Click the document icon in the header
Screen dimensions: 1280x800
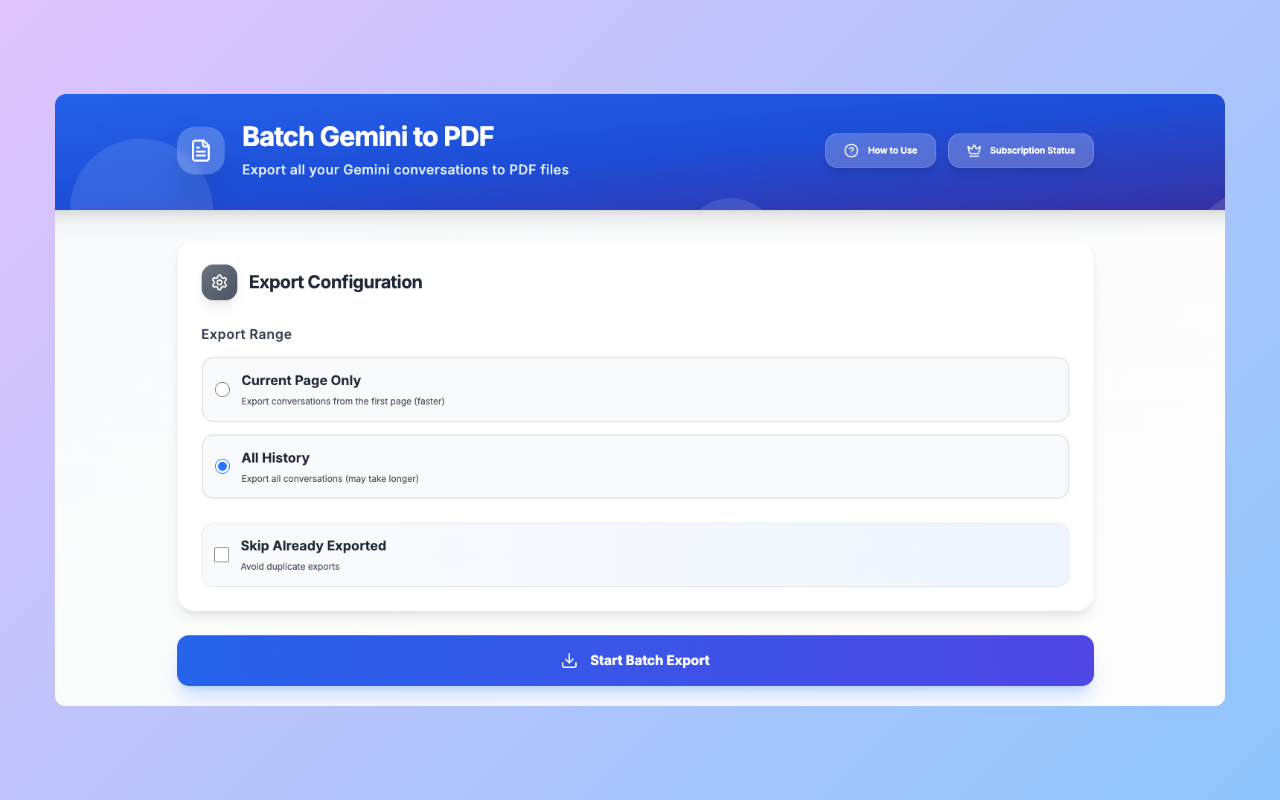tap(200, 150)
